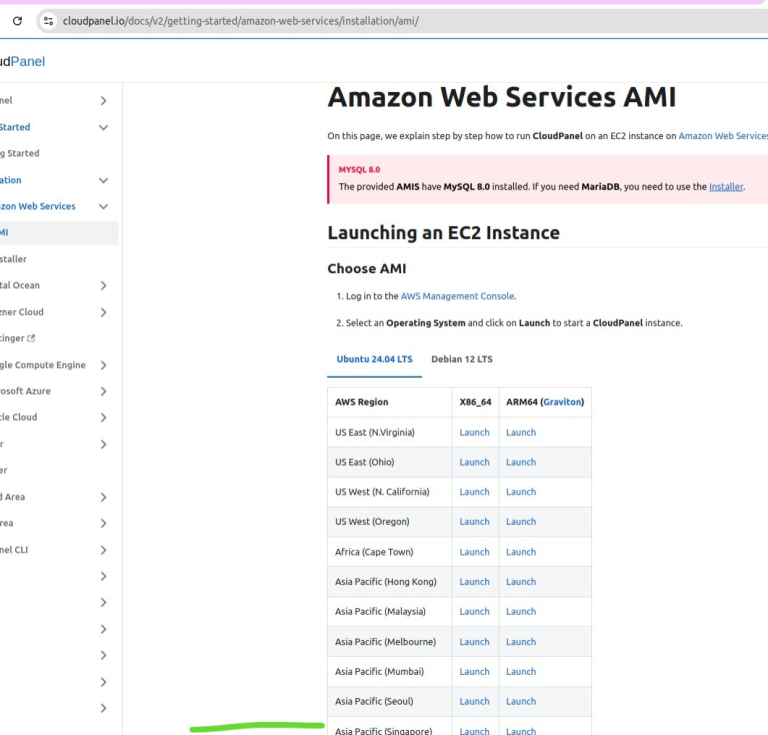
Task: Launch X86_64 AMI for US East (N.Virginia)
Action: click(x=474, y=432)
